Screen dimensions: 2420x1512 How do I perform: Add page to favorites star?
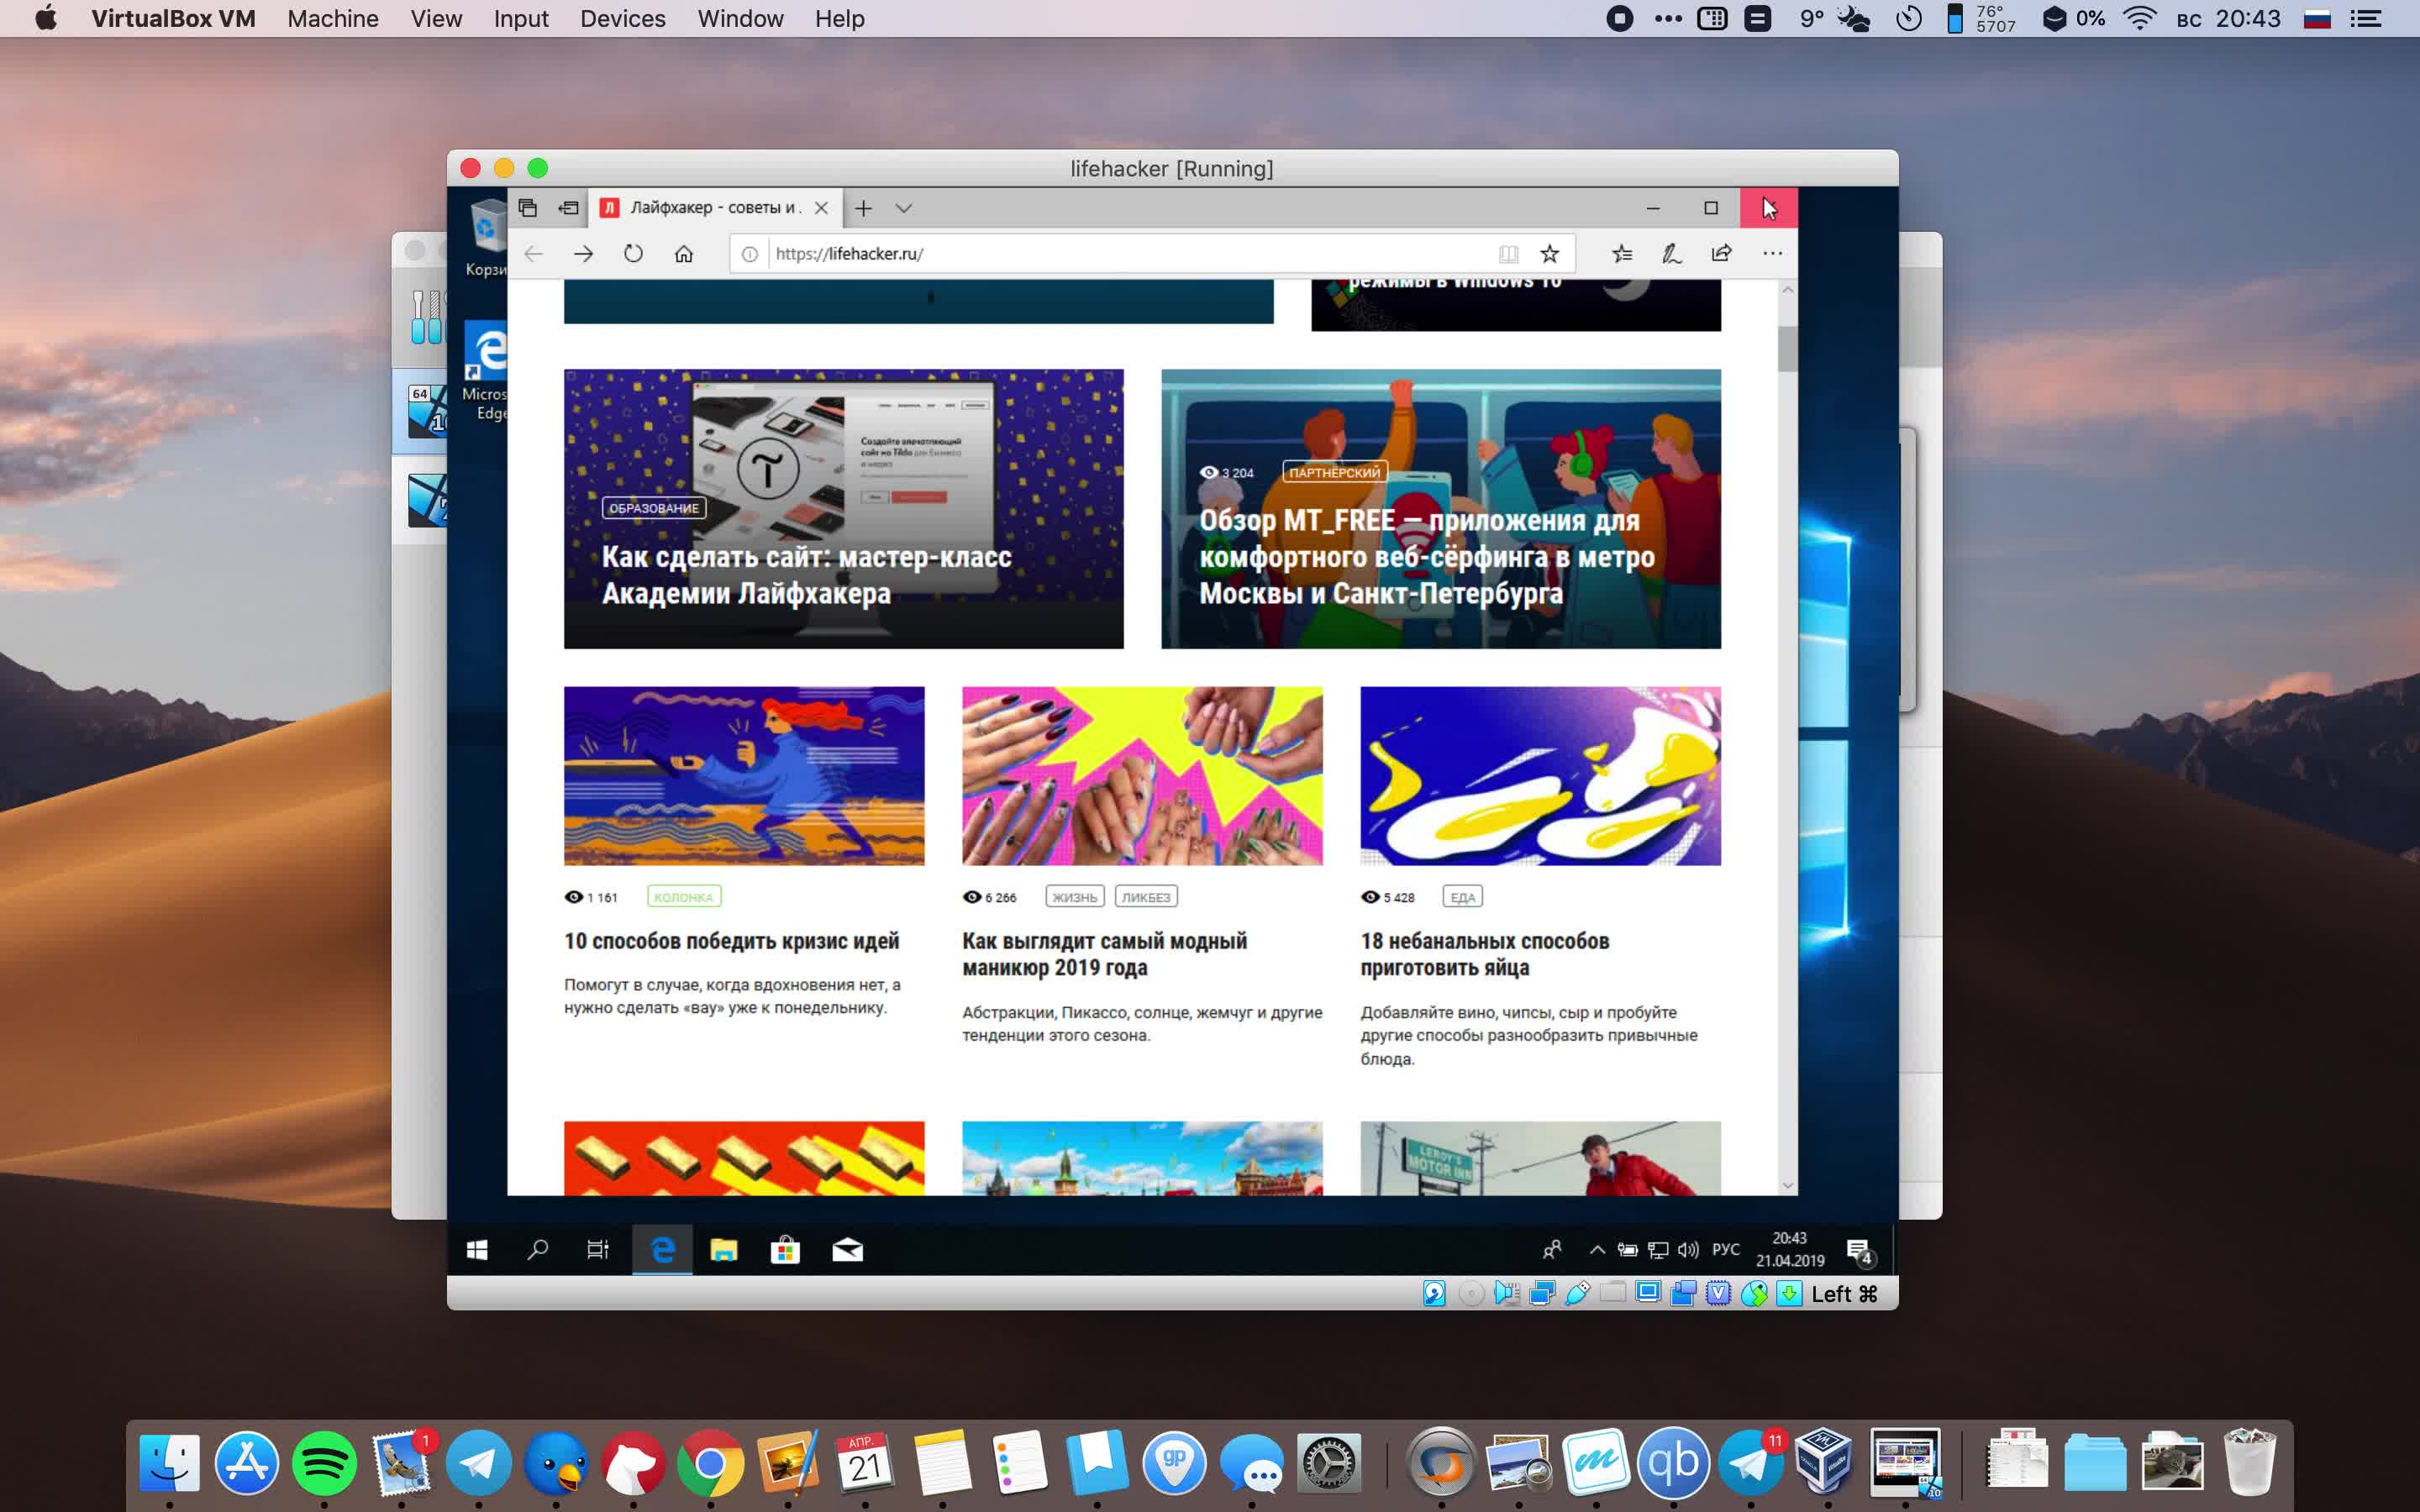(1550, 254)
